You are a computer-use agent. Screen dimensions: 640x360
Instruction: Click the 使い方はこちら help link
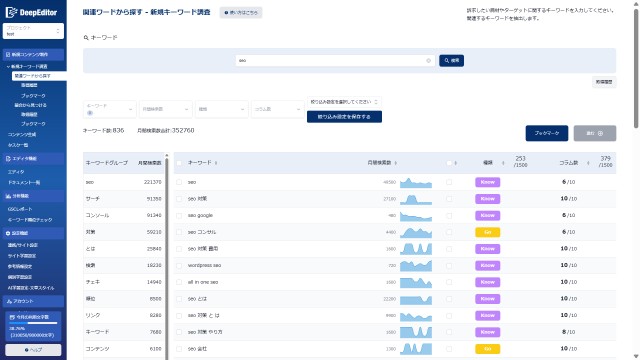pyautogui.click(x=241, y=13)
